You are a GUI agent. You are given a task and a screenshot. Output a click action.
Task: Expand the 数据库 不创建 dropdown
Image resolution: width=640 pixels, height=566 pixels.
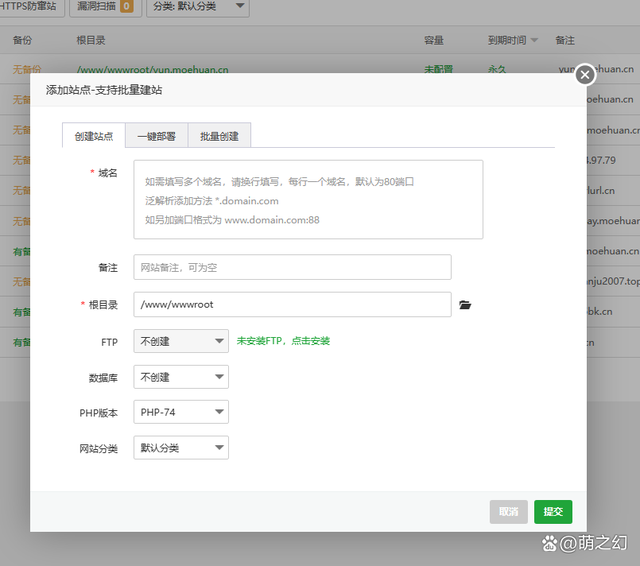click(181, 377)
